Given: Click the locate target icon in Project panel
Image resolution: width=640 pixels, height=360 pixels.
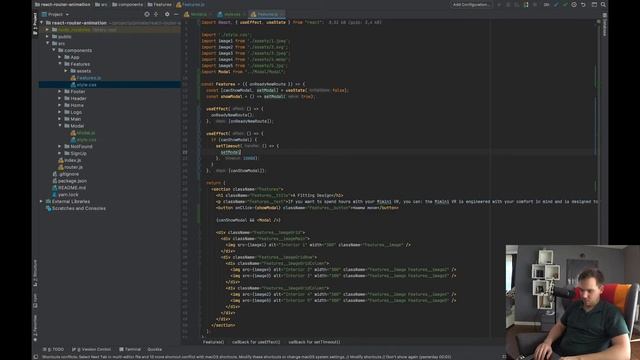Looking at the screenshot, I should (x=147, y=14).
